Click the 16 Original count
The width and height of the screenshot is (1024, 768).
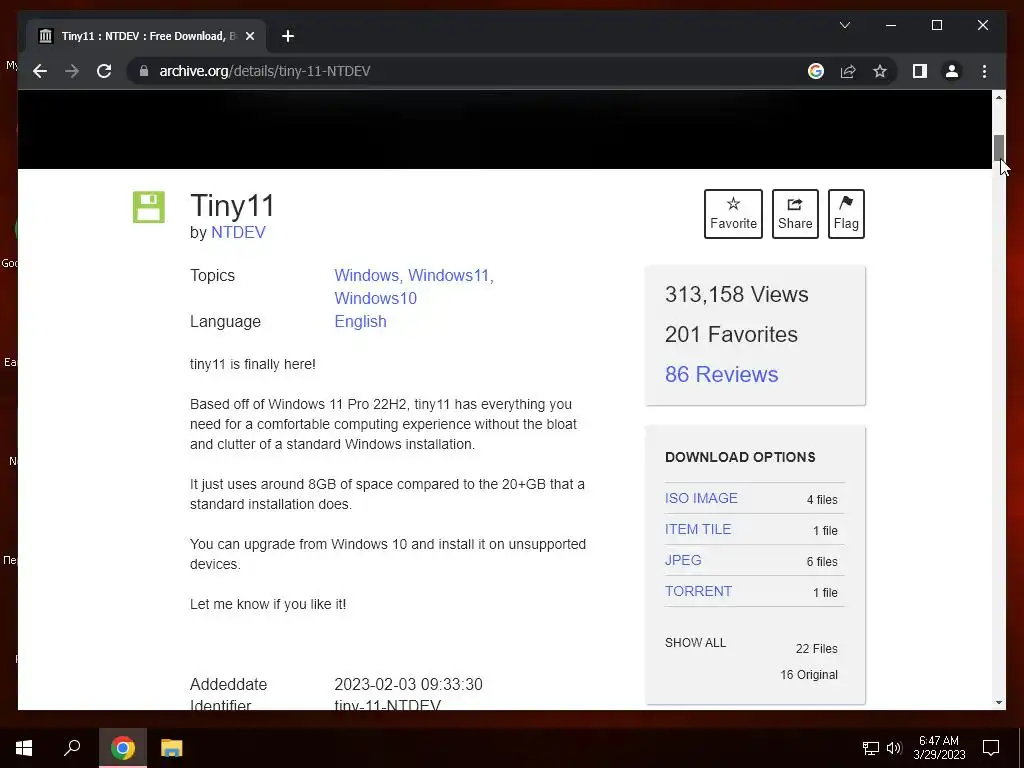808,675
